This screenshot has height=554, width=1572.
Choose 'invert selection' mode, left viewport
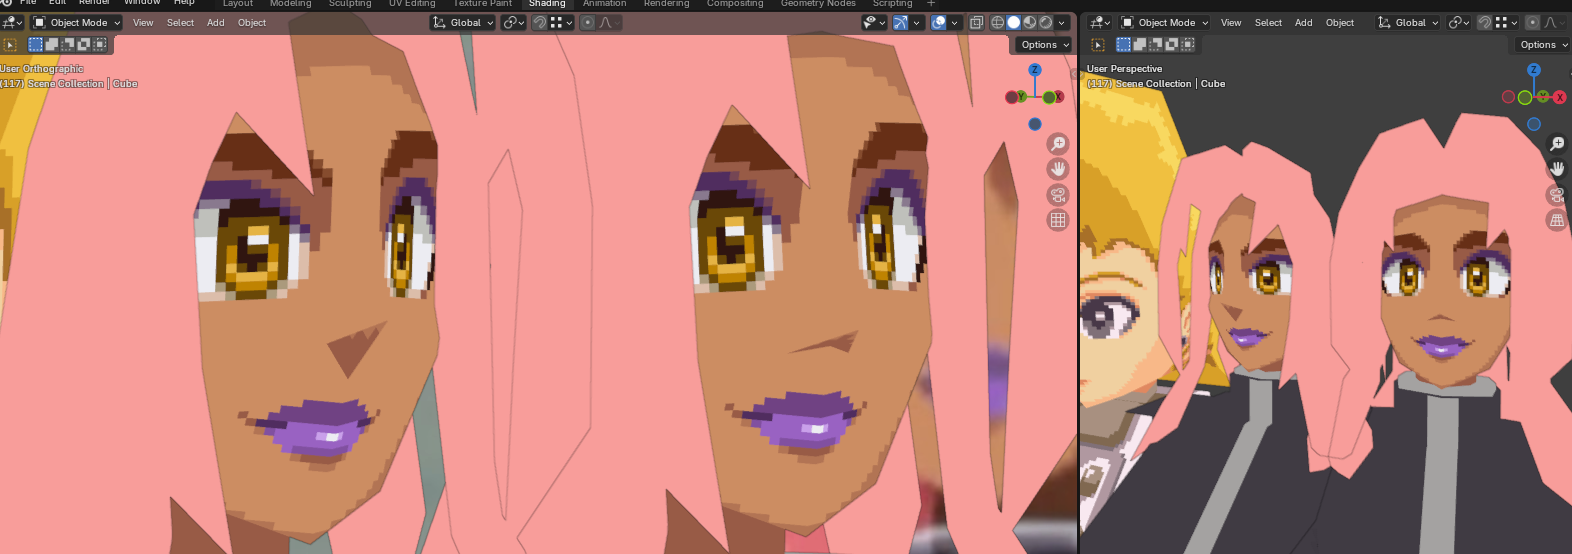[x=84, y=44]
